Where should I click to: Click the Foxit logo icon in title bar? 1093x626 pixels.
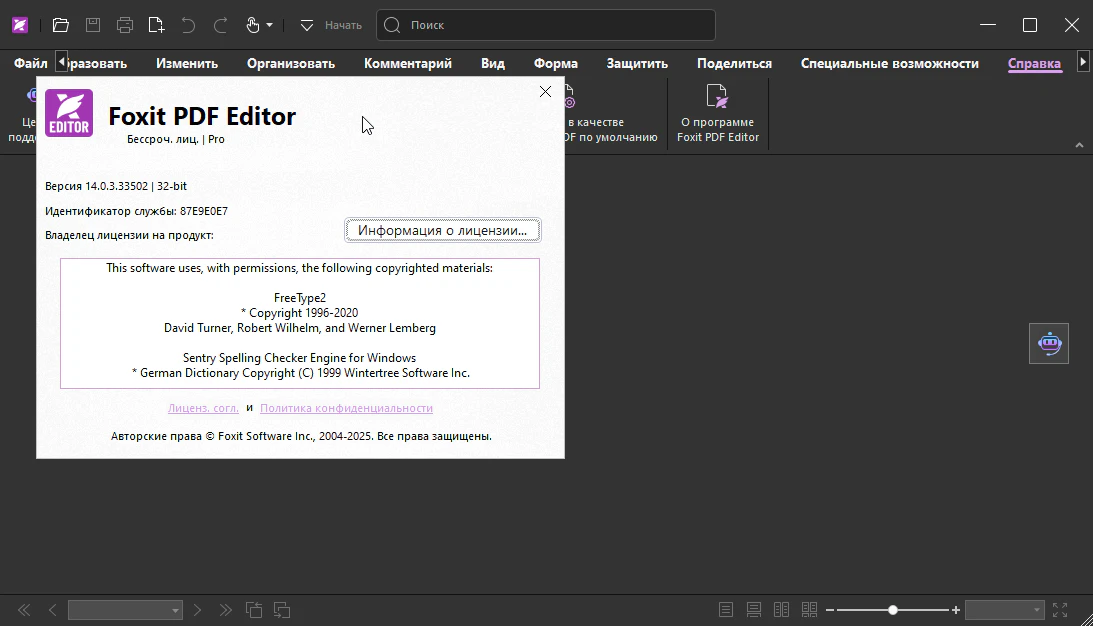coord(20,25)
